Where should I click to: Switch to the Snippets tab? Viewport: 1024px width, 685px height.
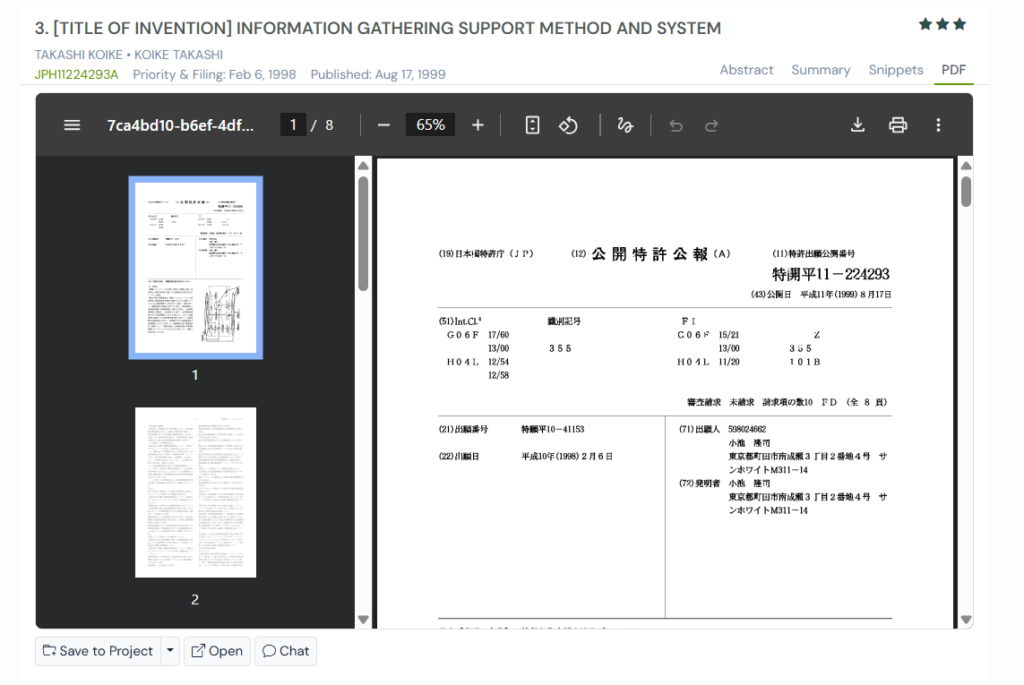click(896, 70)
